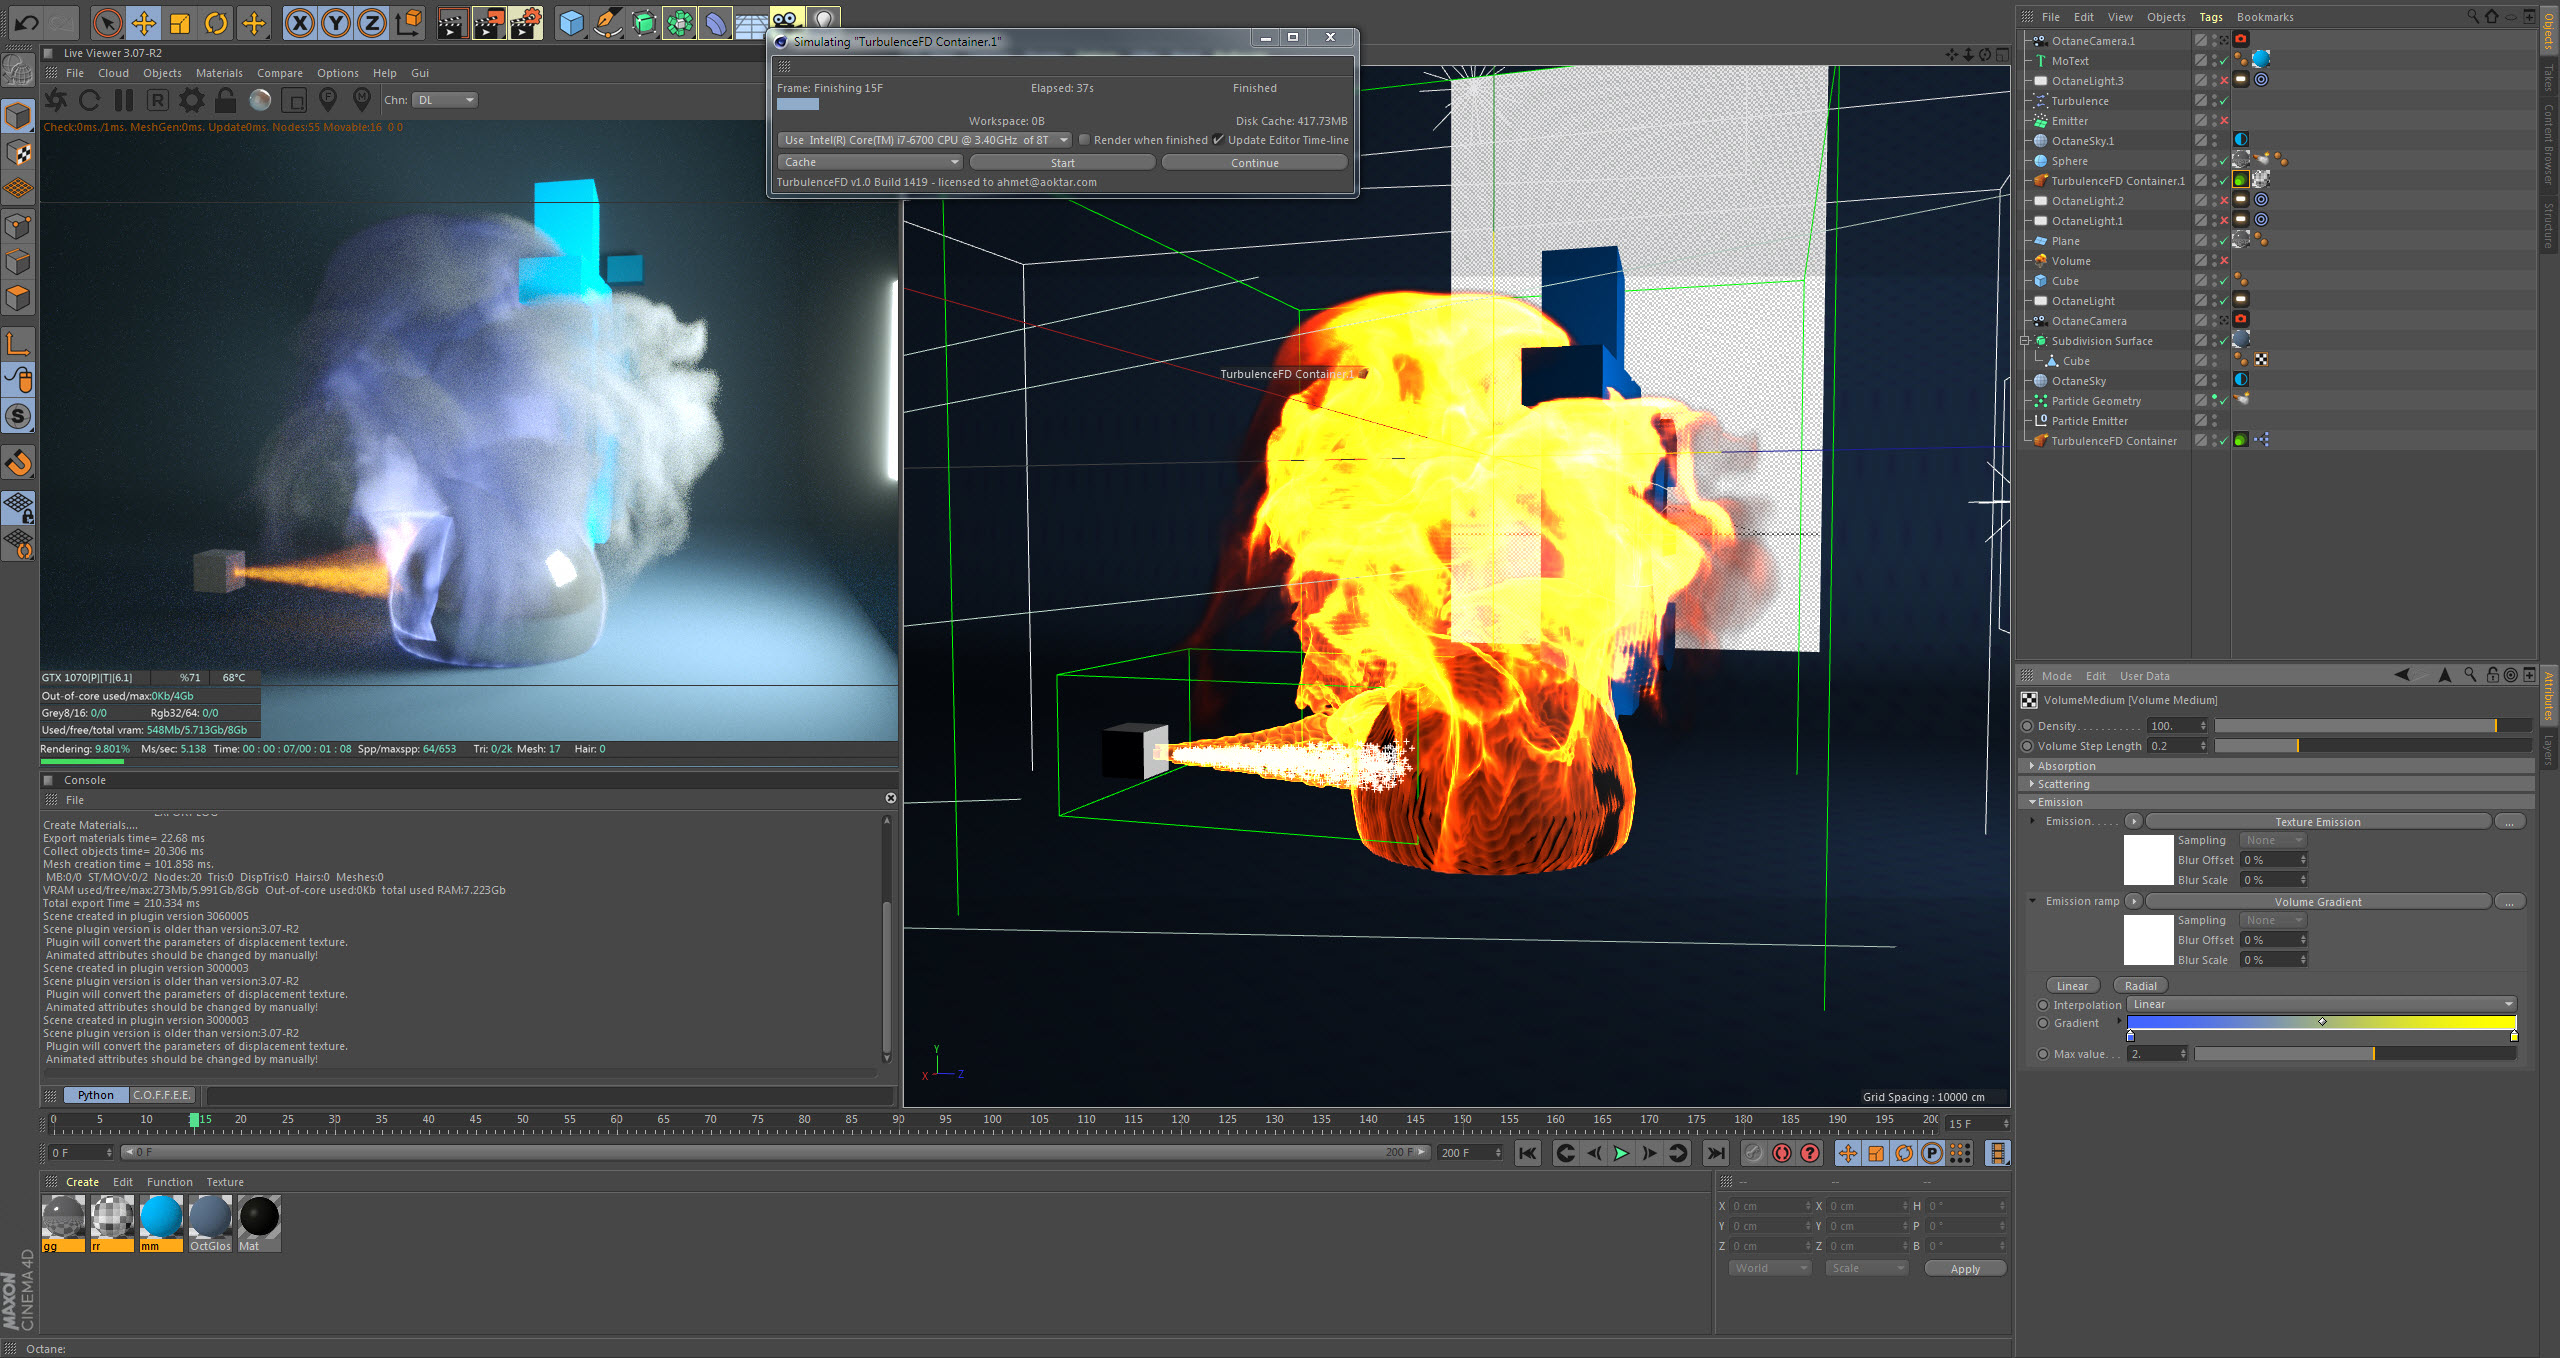
Task: Uncheck Update Editor Time-line
Action: (1218, 140)
